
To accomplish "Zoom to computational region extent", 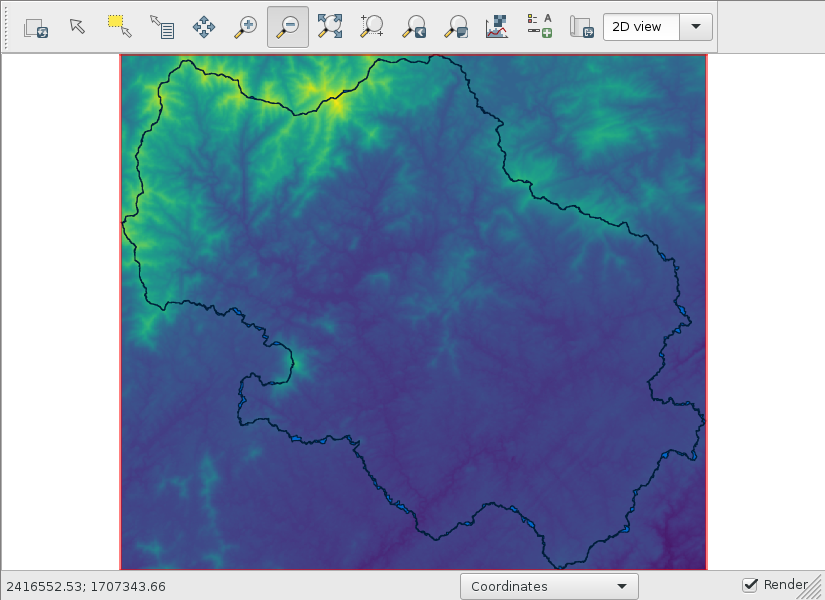I will [x=372, y=27].
